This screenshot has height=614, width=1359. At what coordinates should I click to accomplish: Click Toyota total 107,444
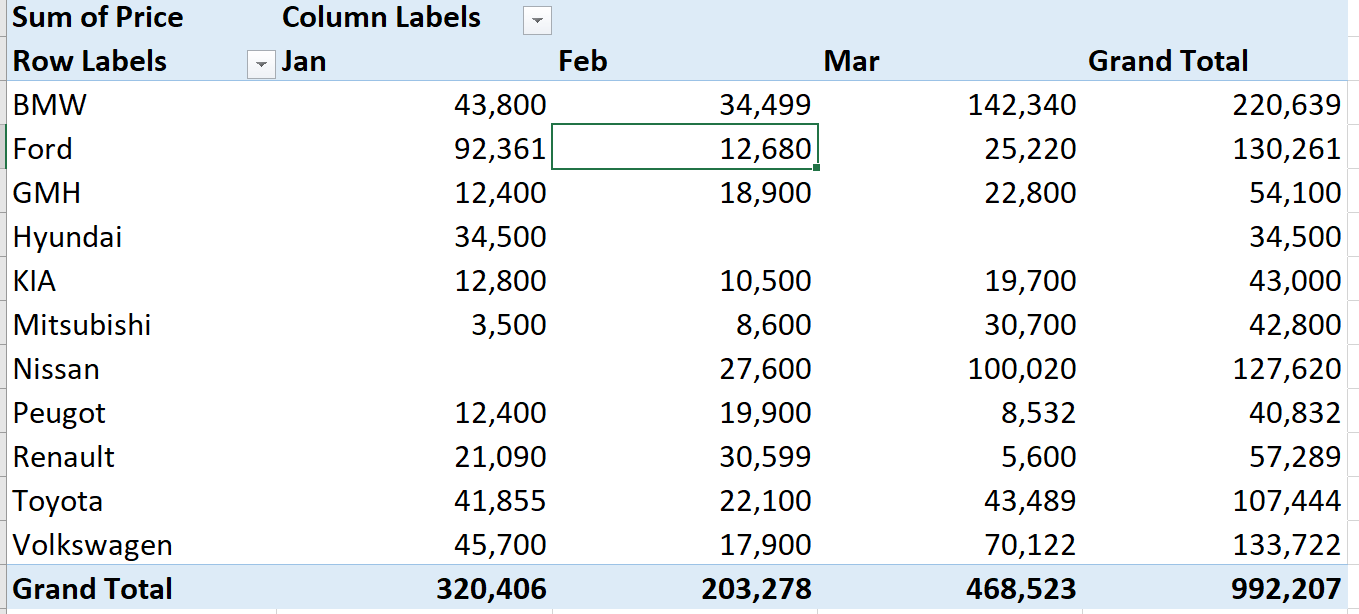pyautogui.click(x=1286, y=501)
